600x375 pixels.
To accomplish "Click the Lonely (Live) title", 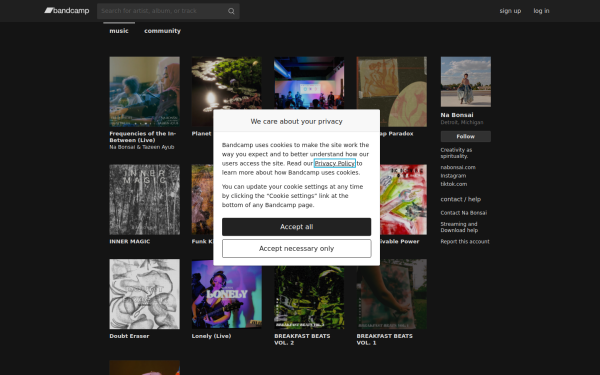I will pos(211,336).
